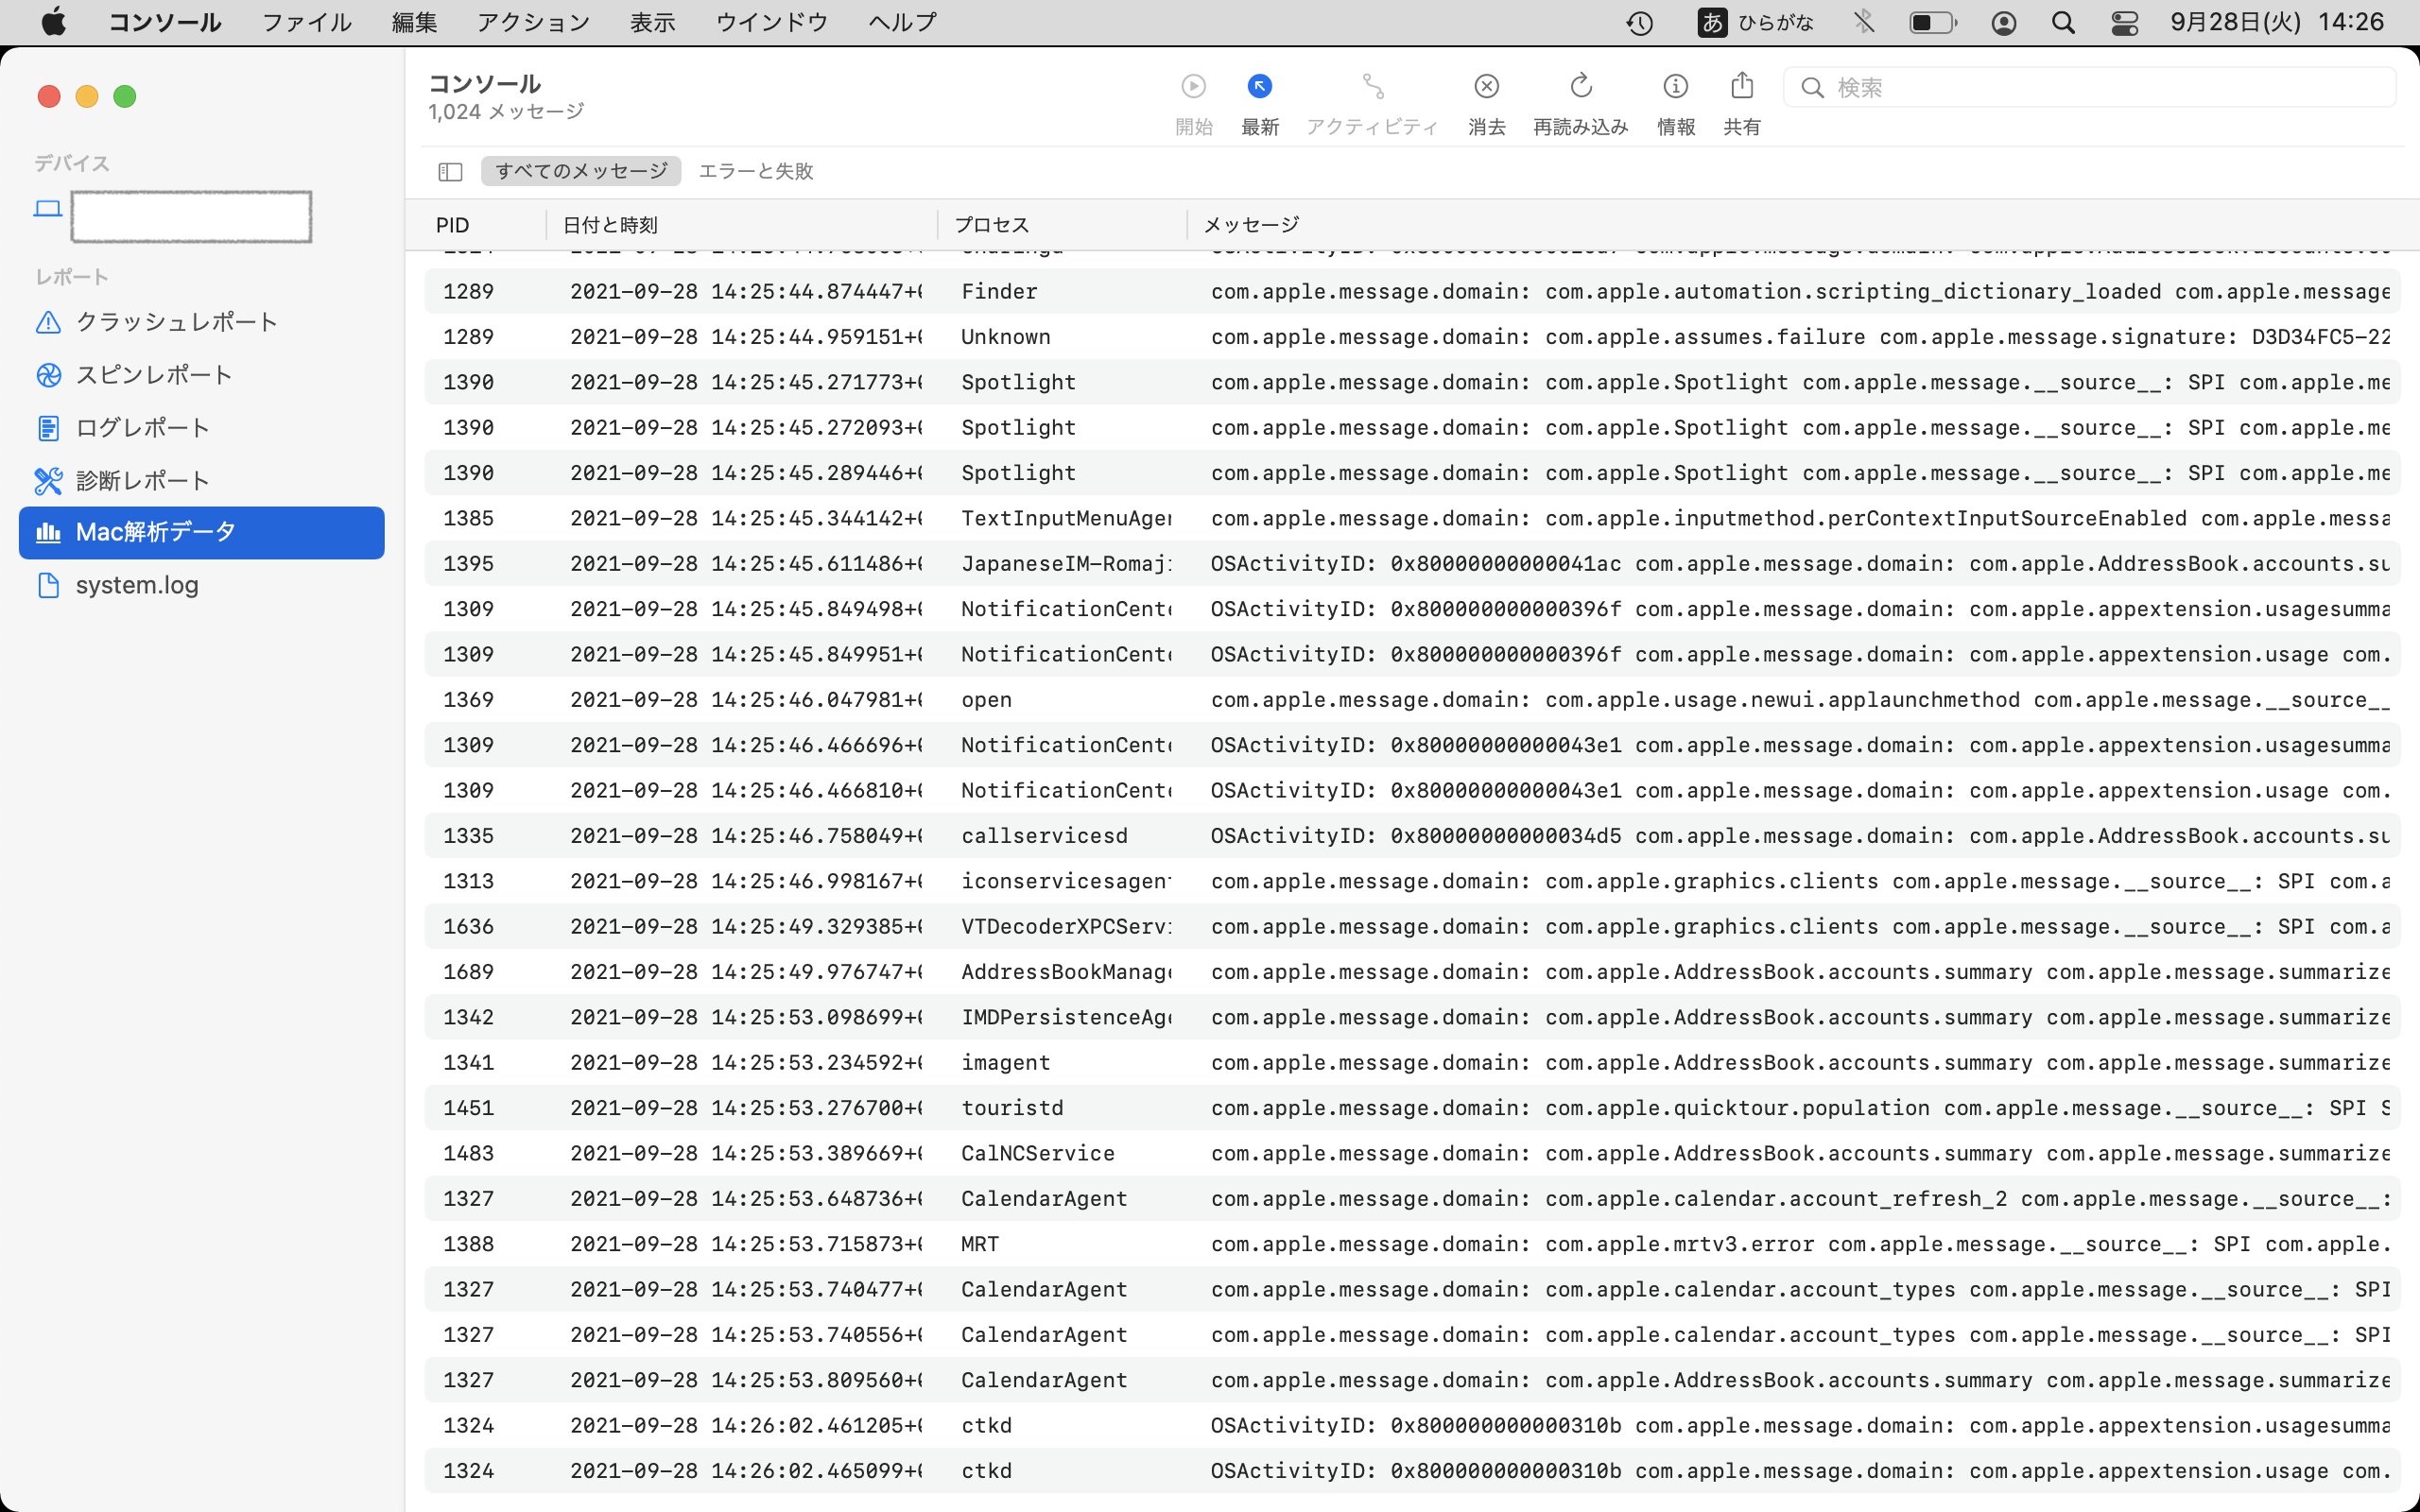
Task: Click the 最新 (Now) toolbar icon
Action: pyautogui.click(x=1259, y=87)
